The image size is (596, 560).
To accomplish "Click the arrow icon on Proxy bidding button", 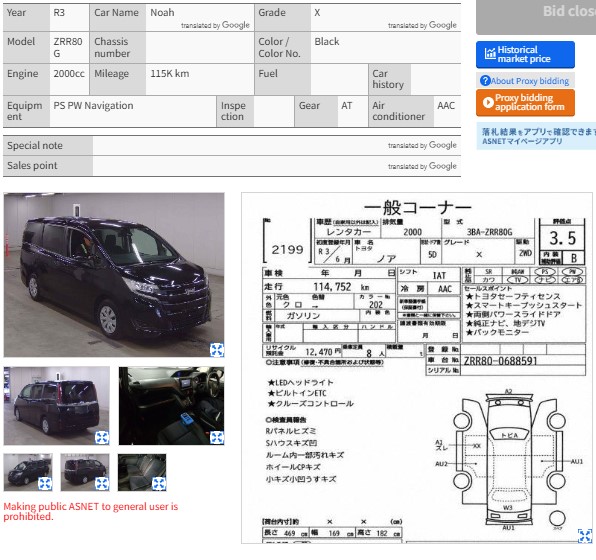I will coord(488,103).
